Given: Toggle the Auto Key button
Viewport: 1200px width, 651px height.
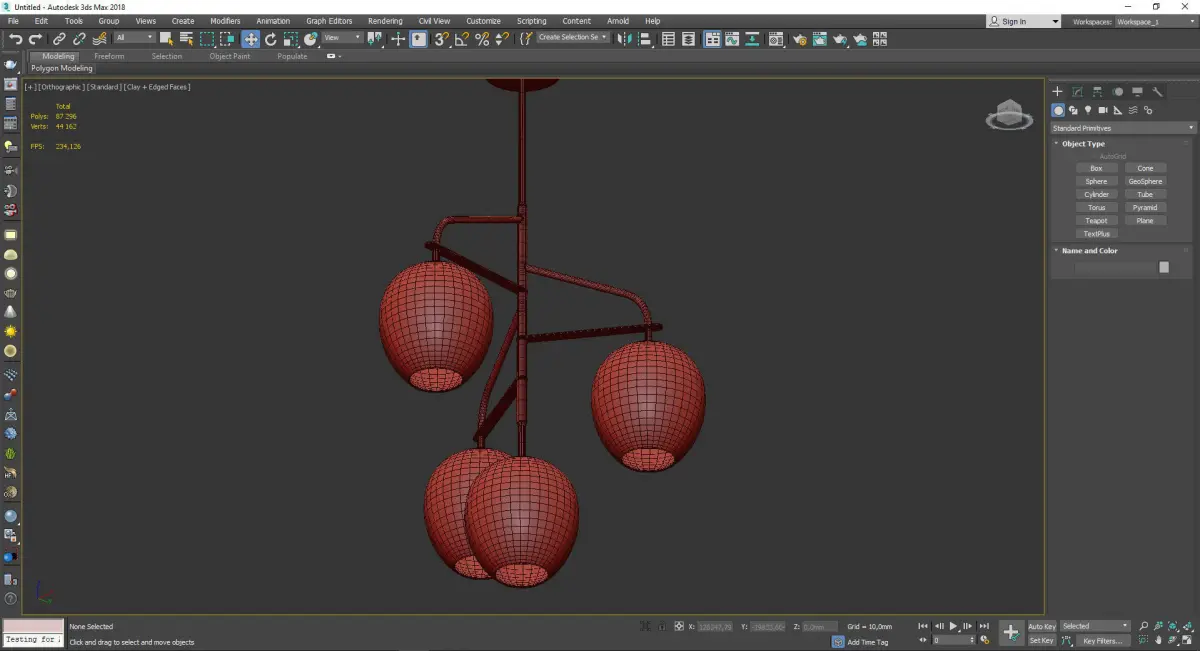Looking at the screenshot, I should (1042, 626).
